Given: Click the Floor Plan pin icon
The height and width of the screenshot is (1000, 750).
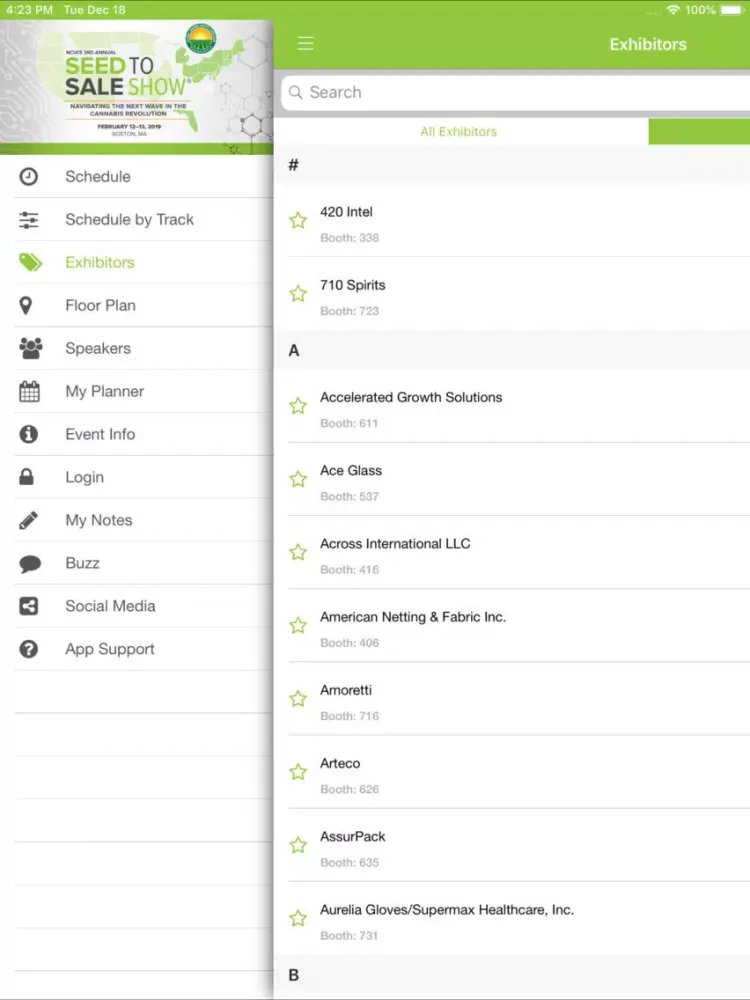Looking at the screenshot, I should tap(26, 305).
